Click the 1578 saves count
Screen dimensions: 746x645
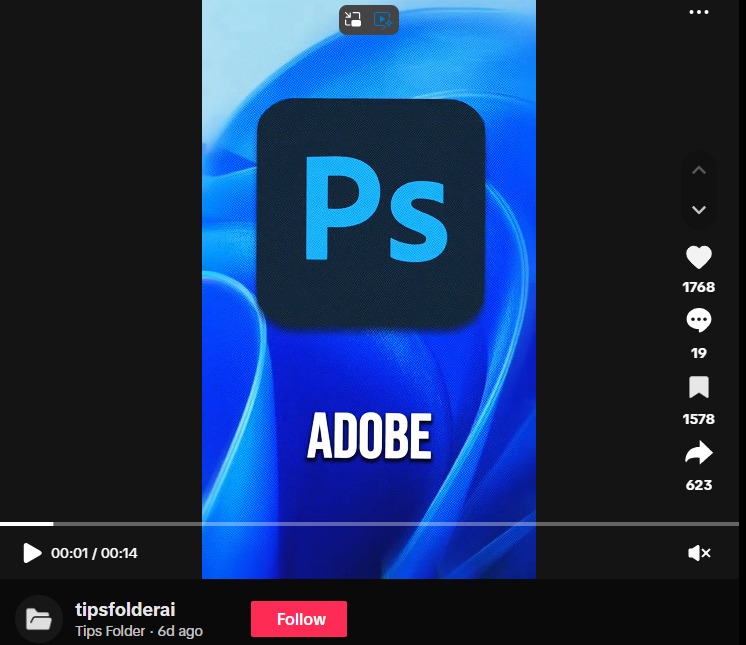(x=699, y=419)
